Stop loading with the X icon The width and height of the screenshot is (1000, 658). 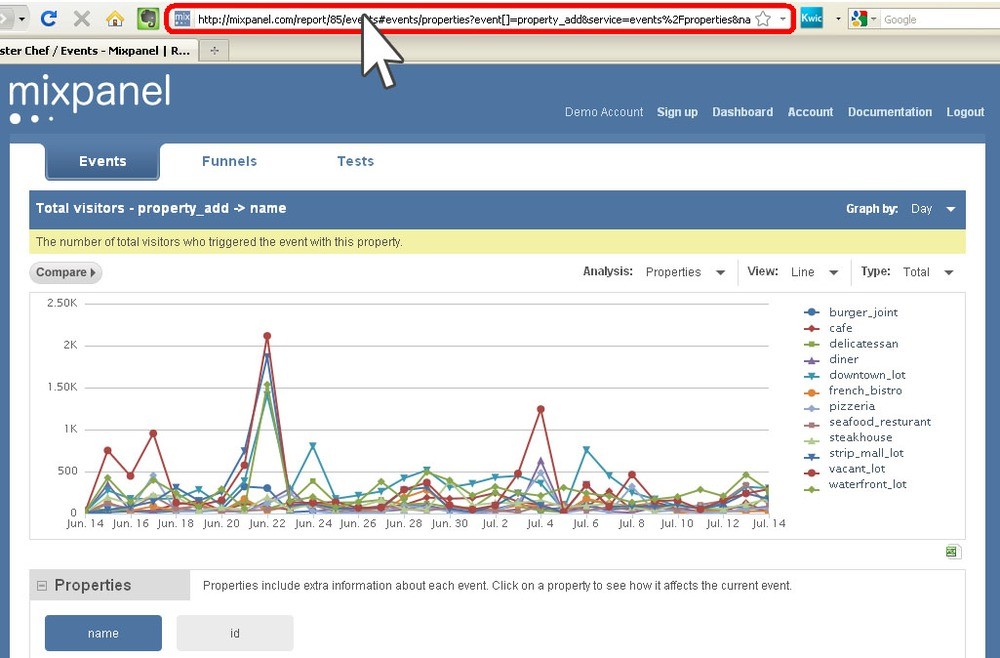click(x=82, y=18)
